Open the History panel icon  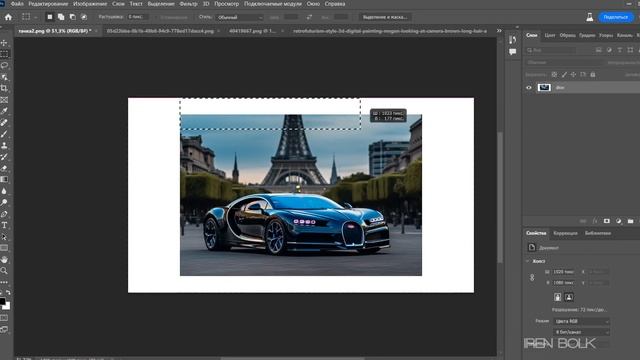pyautogui.click(x=513, y=40)
